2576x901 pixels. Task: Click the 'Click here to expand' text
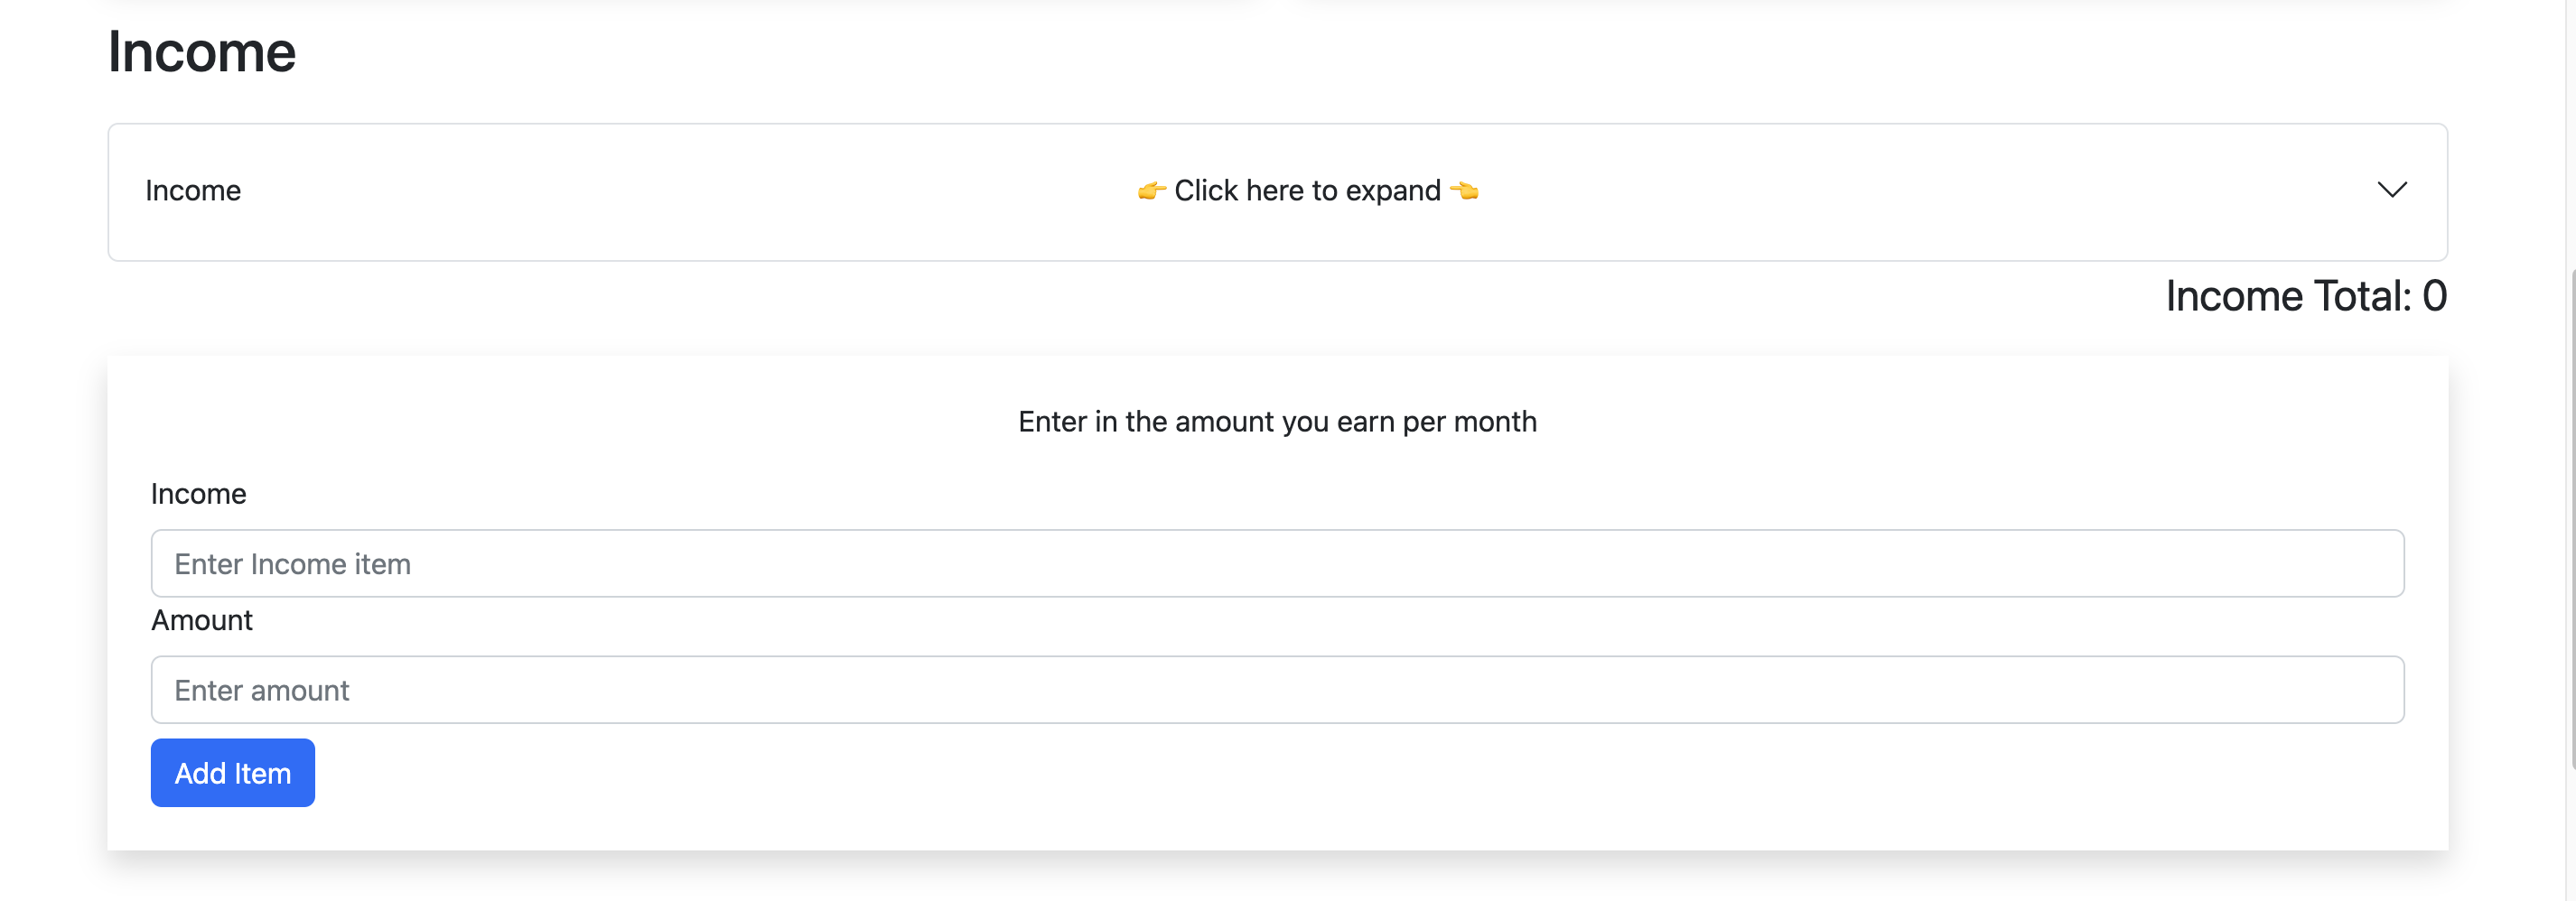tap(1307, 190)
